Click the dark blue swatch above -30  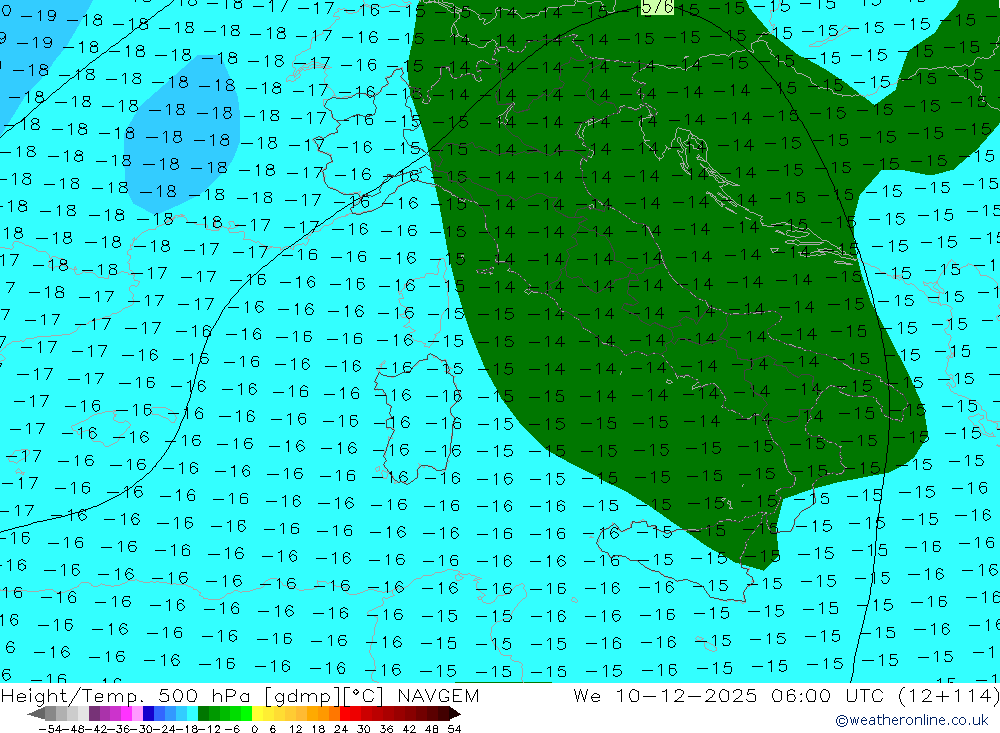149,714
